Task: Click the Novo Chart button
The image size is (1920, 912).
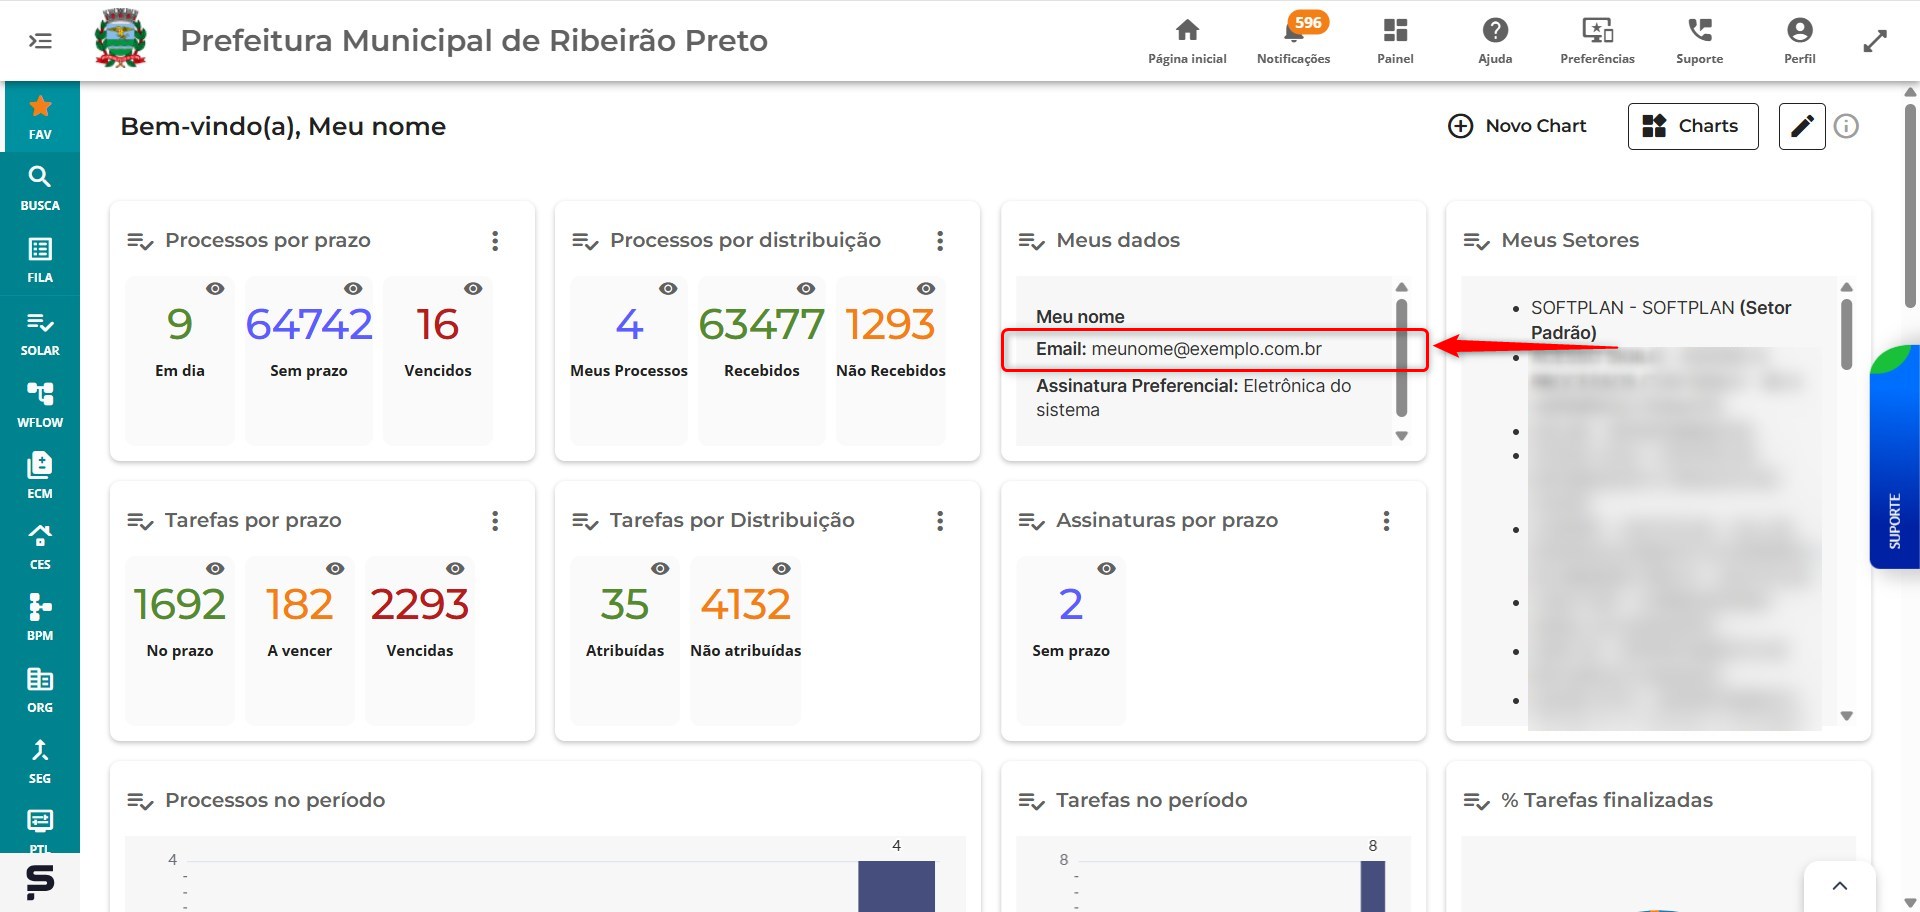Action: click(x=1517, y=126)
